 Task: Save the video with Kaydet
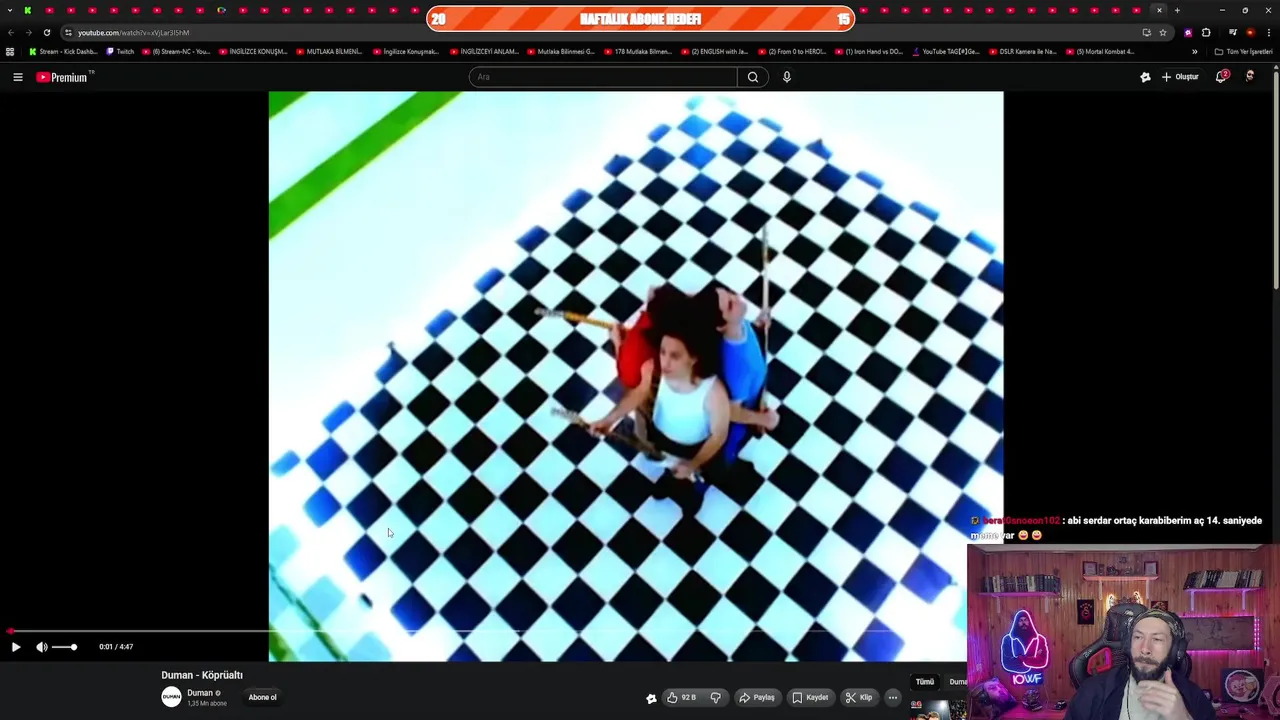point(810,697)
